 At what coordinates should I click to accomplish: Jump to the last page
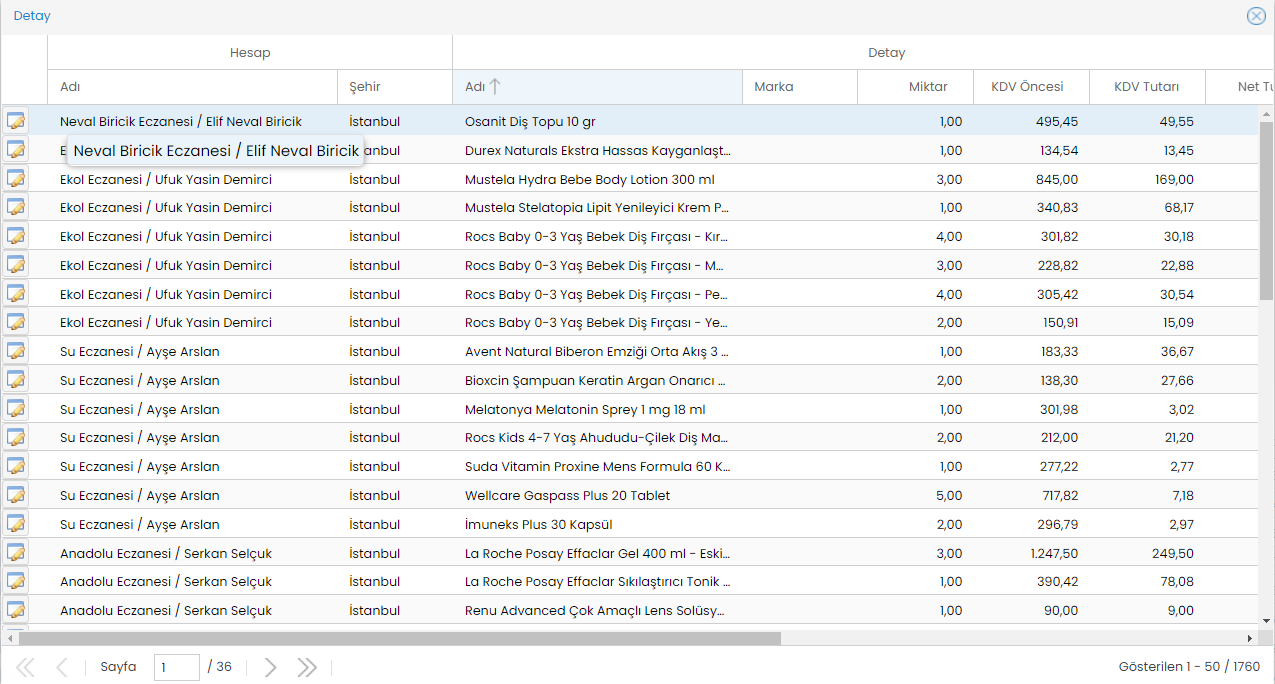point(307,667)
